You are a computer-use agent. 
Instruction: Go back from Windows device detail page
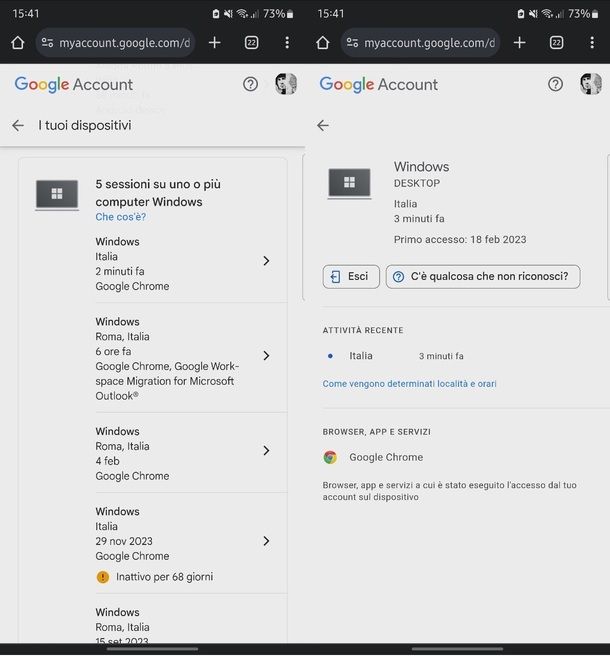323,125
